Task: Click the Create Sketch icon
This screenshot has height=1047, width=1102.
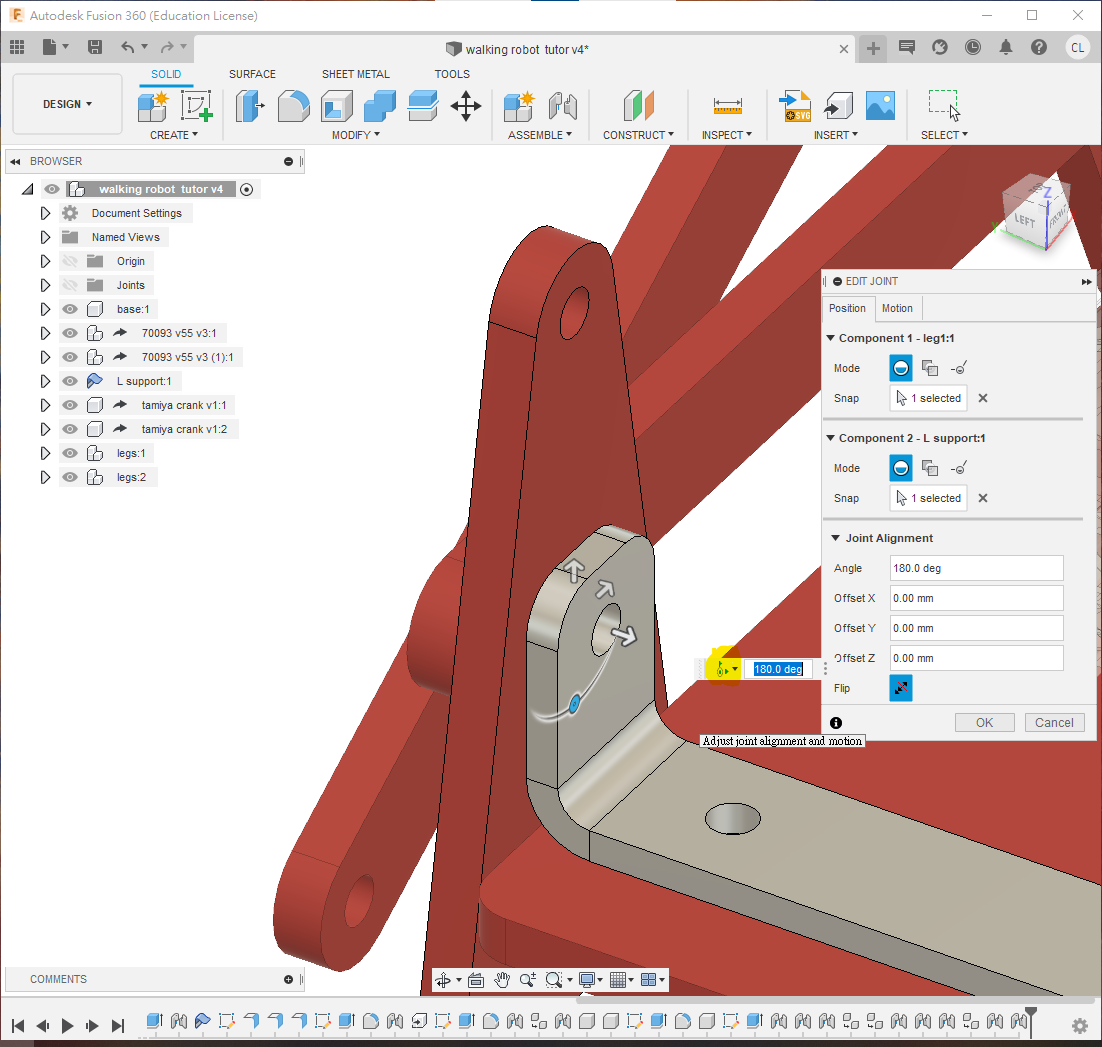Action: tap(196, 106)
